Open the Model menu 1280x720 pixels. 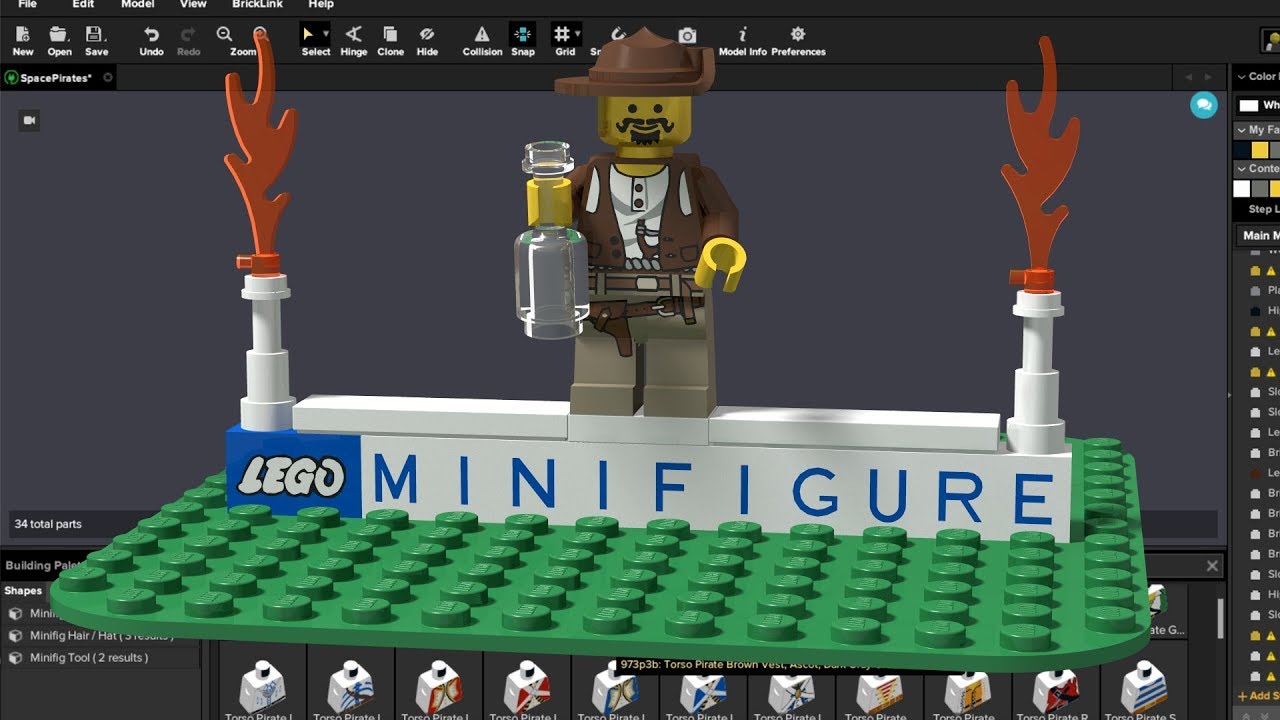(138, 4)
